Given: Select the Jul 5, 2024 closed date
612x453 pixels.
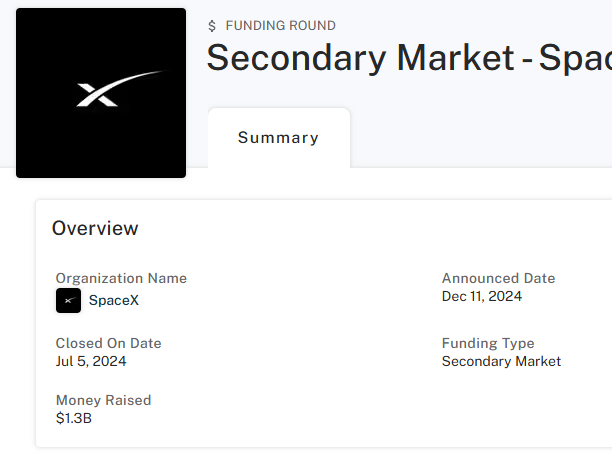Looking at the screenshot, I should [x=91, y=361].
